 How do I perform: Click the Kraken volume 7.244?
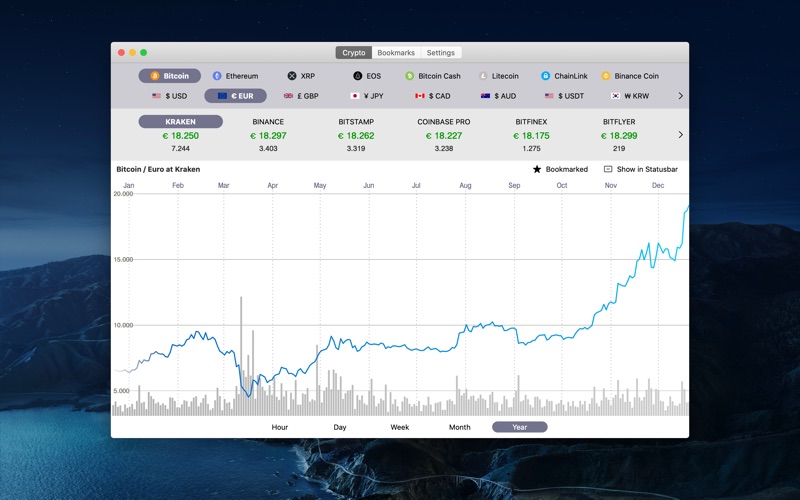click(181, 148)
